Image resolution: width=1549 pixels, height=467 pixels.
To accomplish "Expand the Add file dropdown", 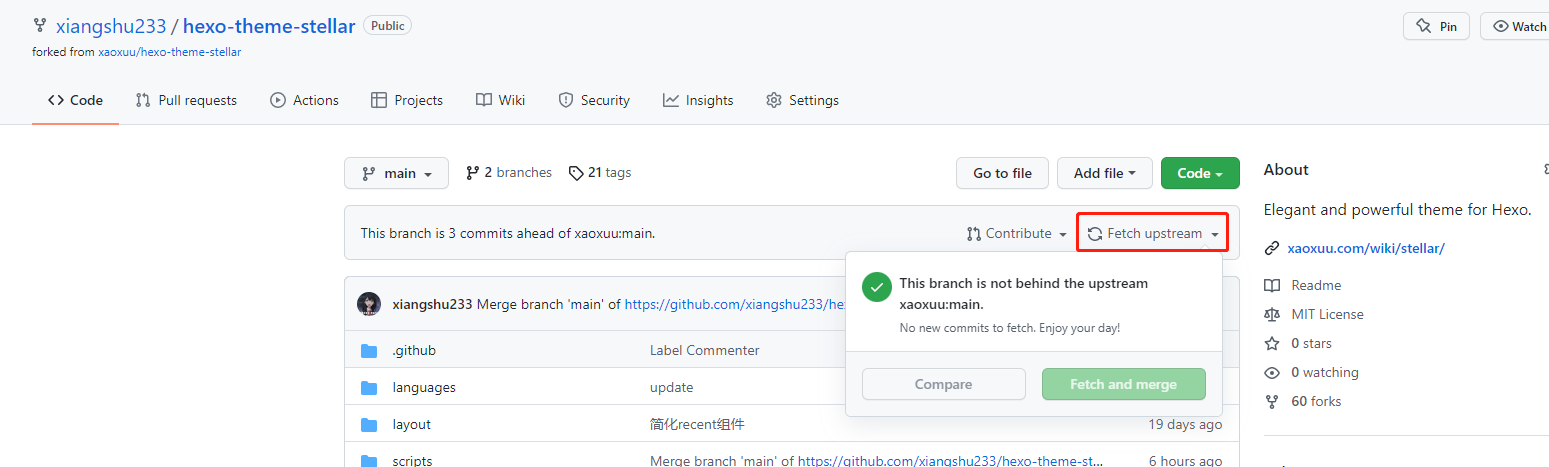I will [x=1105, y=173].
